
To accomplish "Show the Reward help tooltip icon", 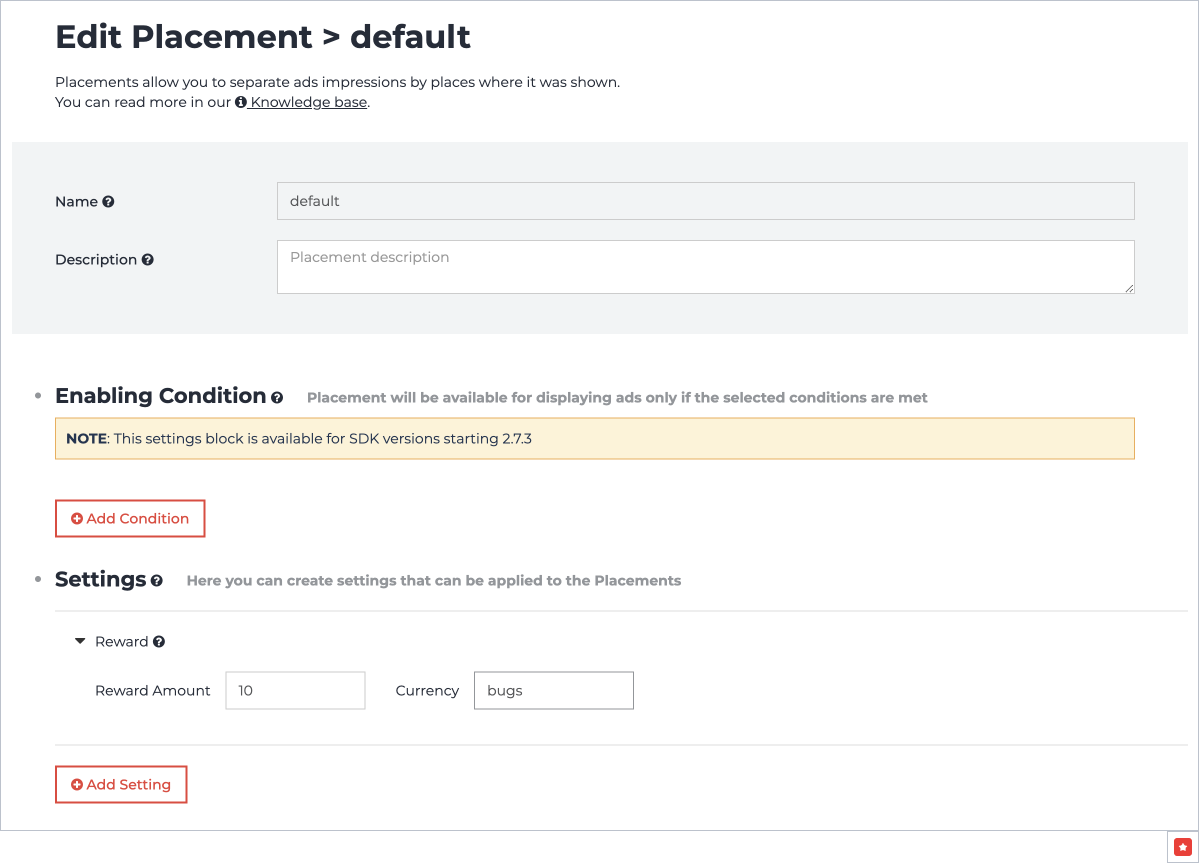I will point(159,642).
